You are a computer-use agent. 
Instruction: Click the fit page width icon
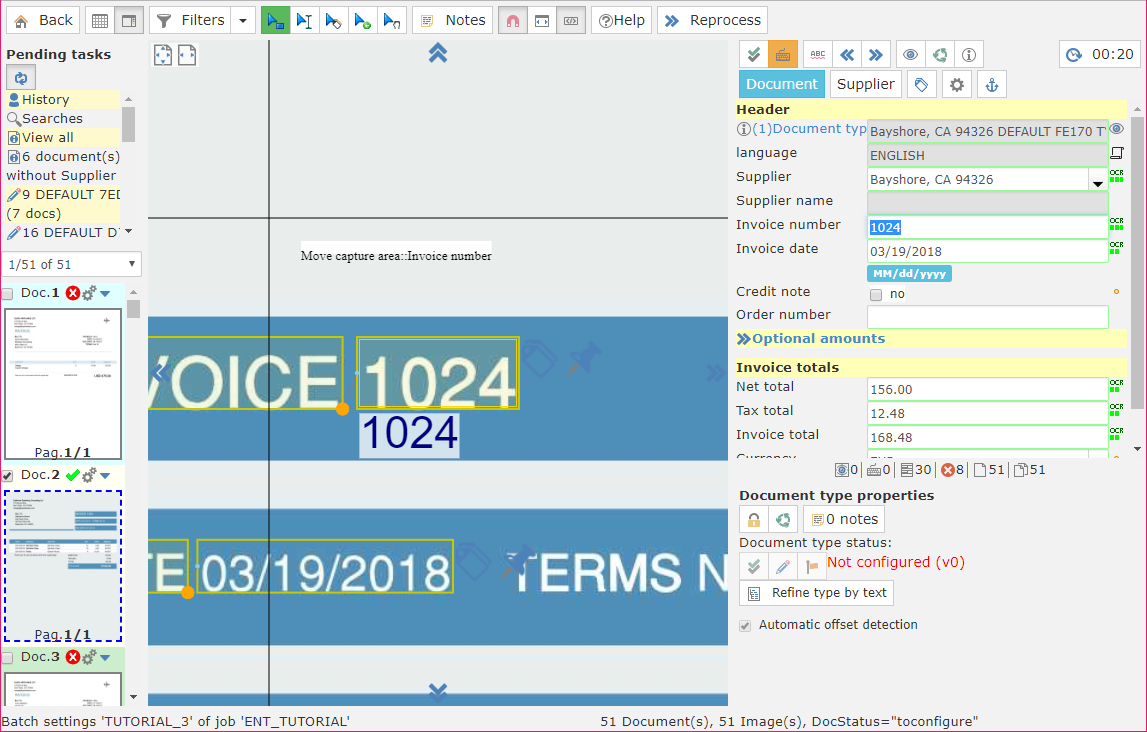click(x=187, y=55)
